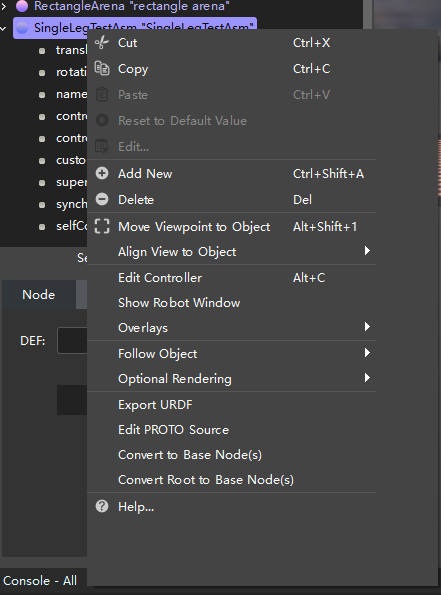Click the purple SingleLegTestAsm node icon
The image size is (441, 595).
tap(22, 28)
